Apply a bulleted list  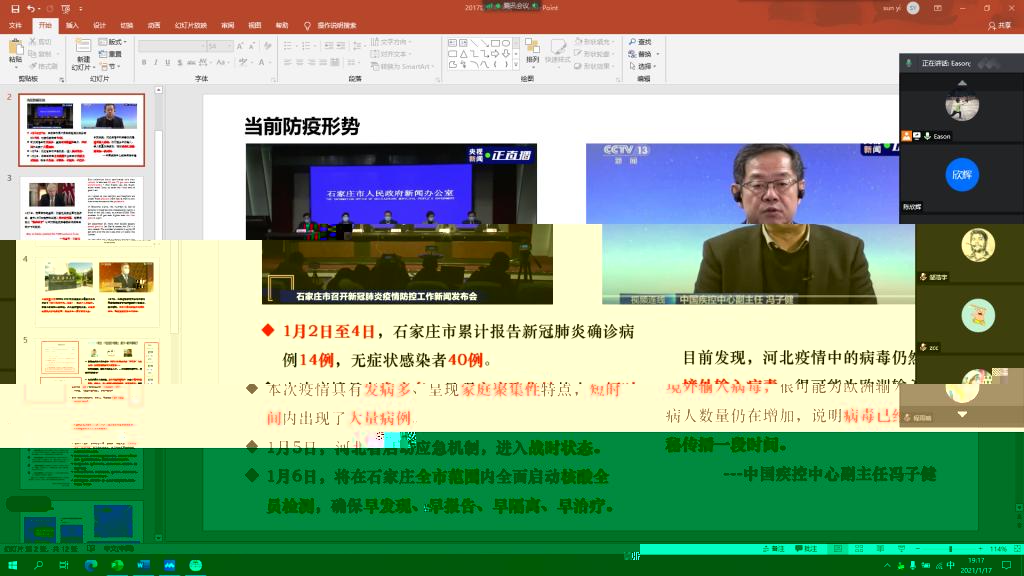[289, 46]
